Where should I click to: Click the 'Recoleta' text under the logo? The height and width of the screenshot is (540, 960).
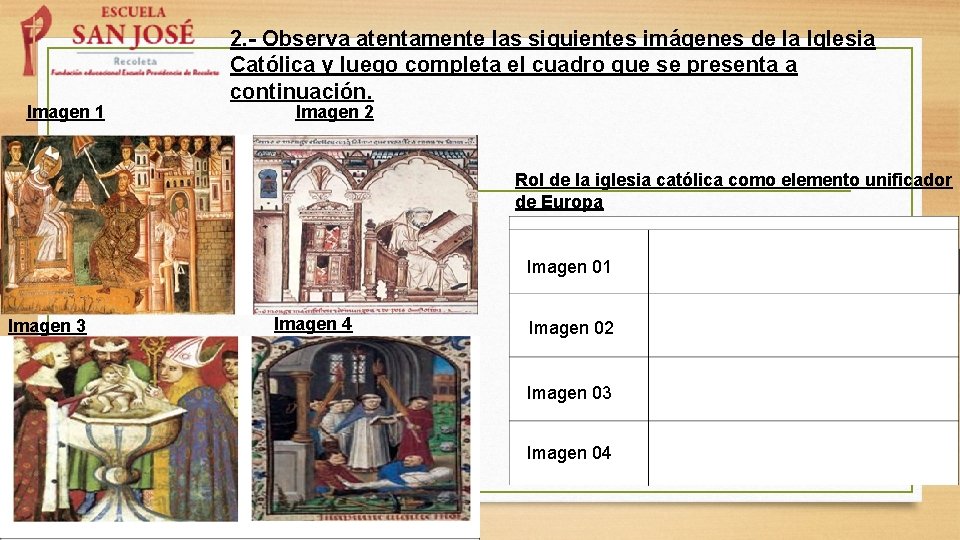coord(135,61)
